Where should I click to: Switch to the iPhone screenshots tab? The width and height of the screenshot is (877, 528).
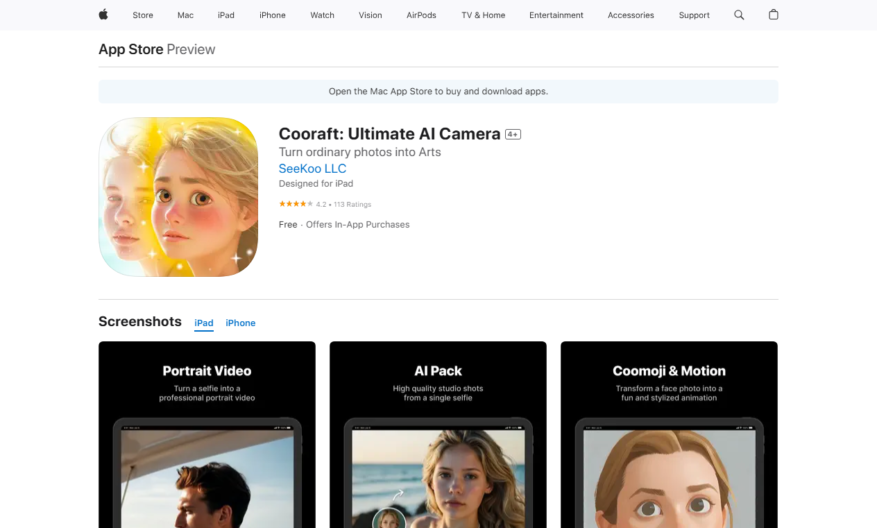pyautogui.click(x=241, y=323)
